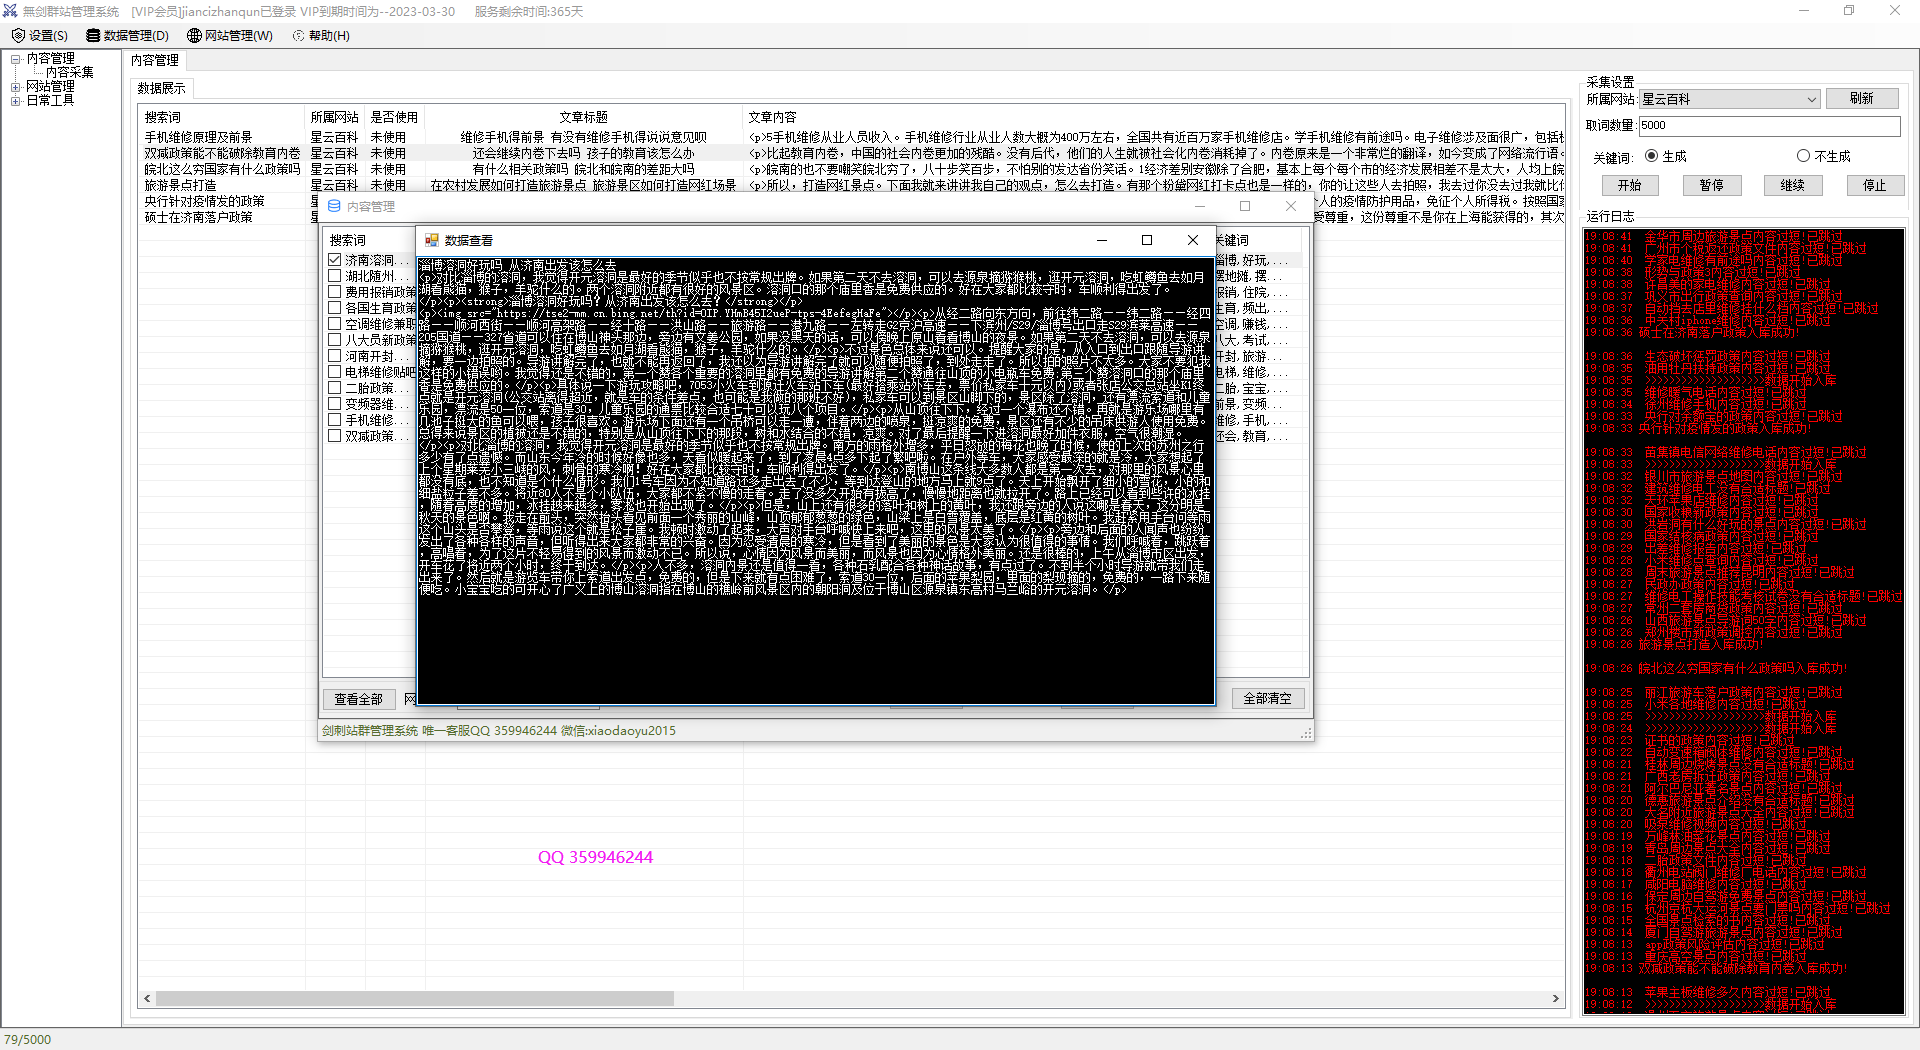Click the 网站管理 globe icon in menu bar

[194, 35]
